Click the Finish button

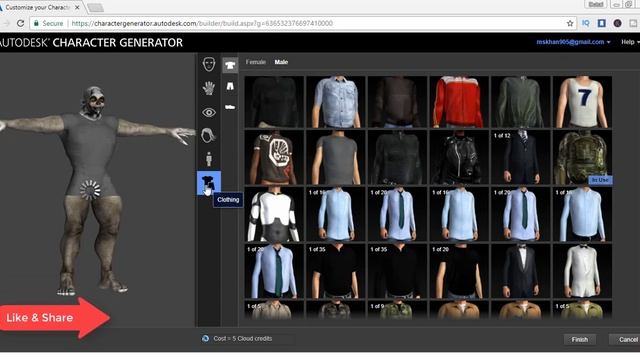(580, 339)
